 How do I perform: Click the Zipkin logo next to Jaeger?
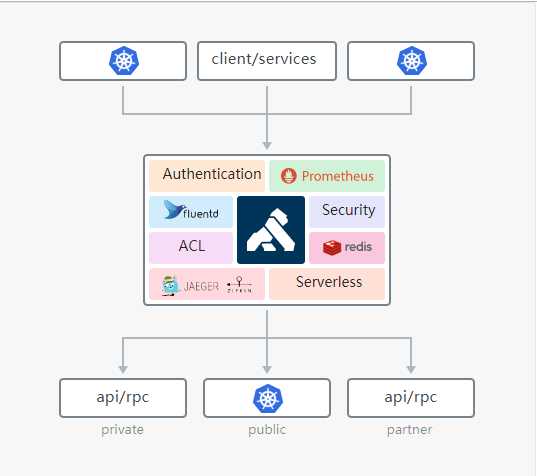(239, 285)
